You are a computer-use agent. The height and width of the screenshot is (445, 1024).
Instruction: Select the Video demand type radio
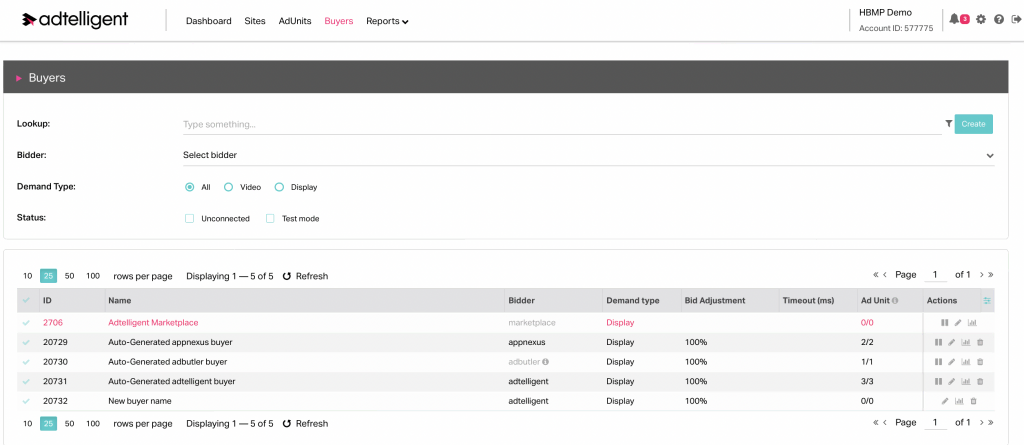pyautogui.click(x=229, y=187)
